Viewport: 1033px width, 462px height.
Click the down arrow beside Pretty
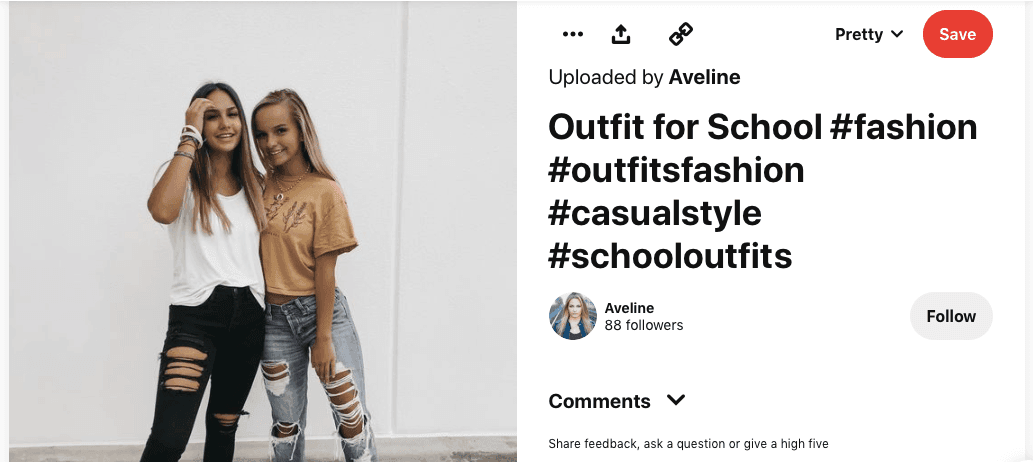click(897, 34)
